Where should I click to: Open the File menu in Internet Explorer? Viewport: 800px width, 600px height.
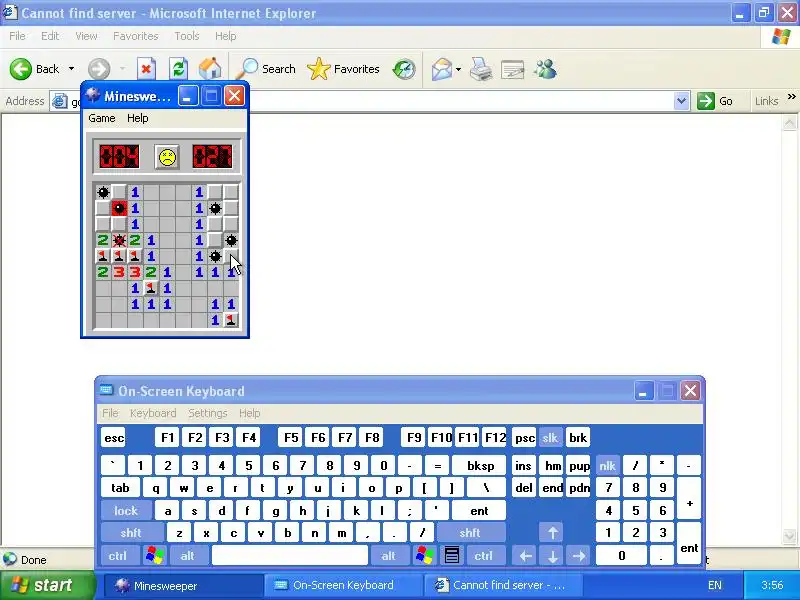(x=17, y=36)
